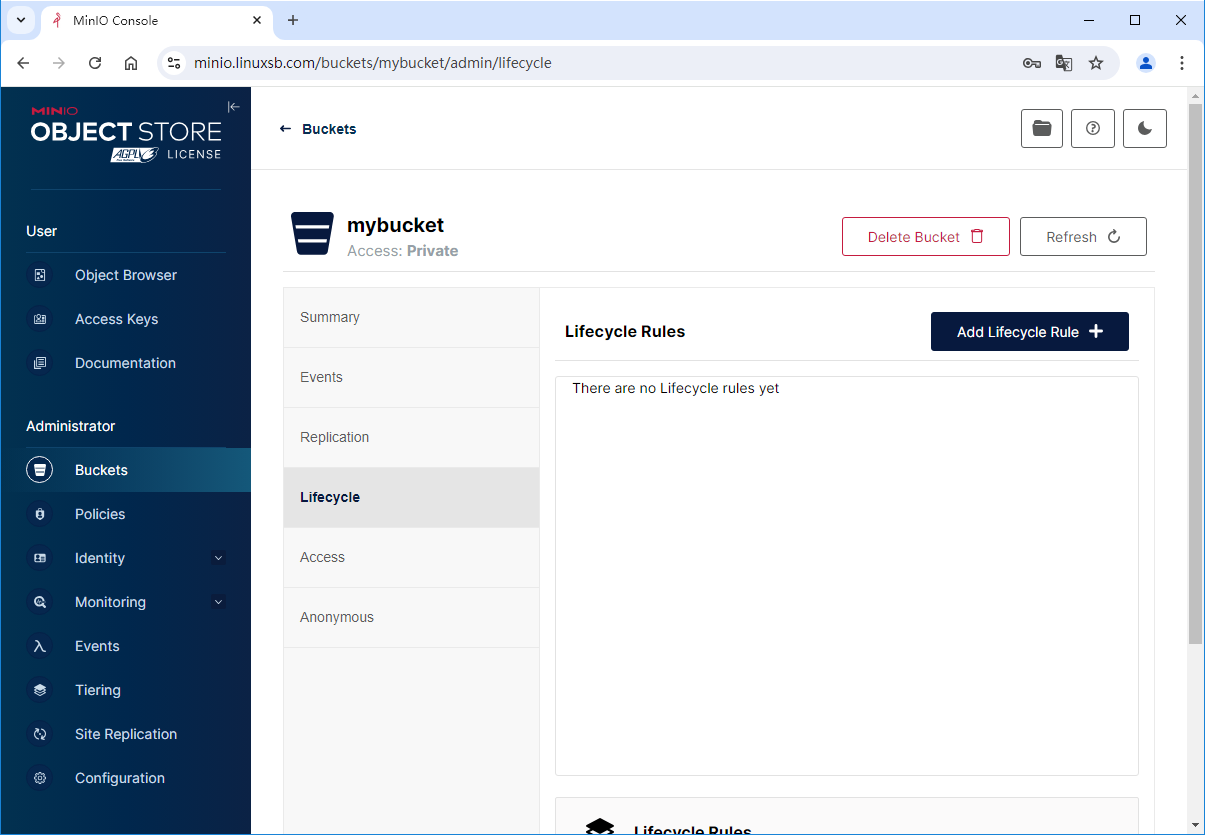Open Tiering in the sidebar
1205x835 pixels.
[97, 690]
